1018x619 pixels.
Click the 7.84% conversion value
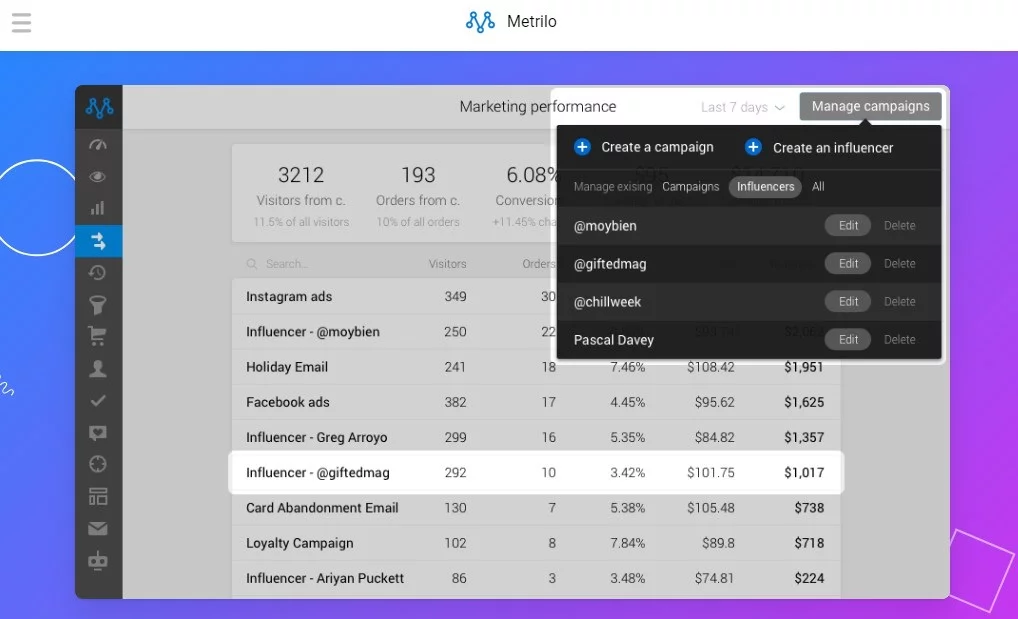[x=628, y=543]
